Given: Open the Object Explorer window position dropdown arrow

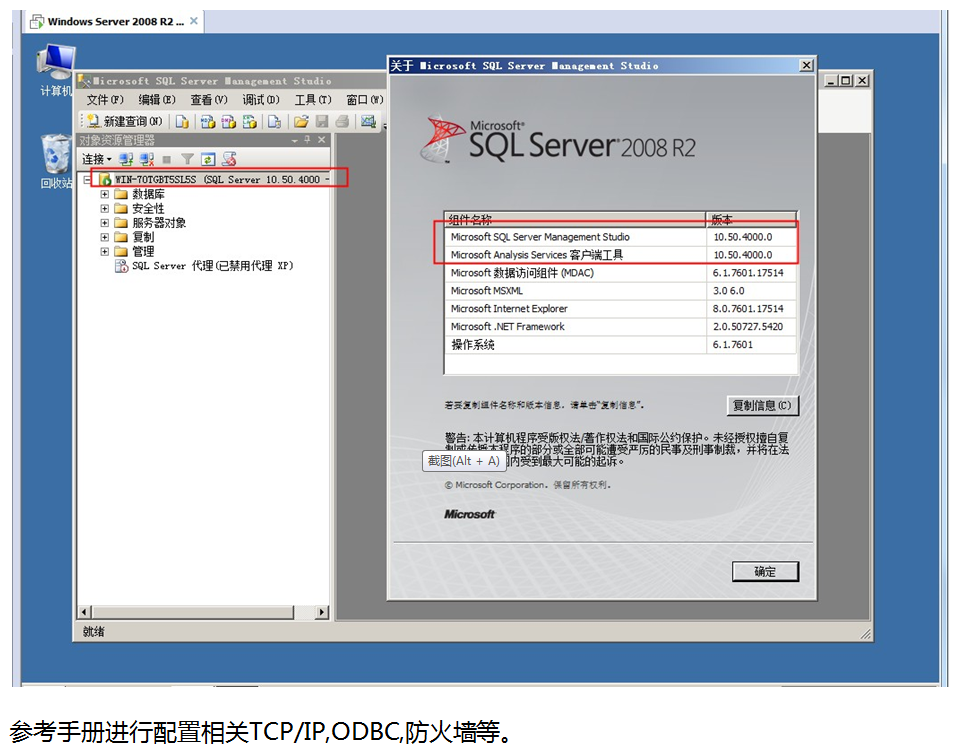Looking at the screenshot, I should [294, 140].
